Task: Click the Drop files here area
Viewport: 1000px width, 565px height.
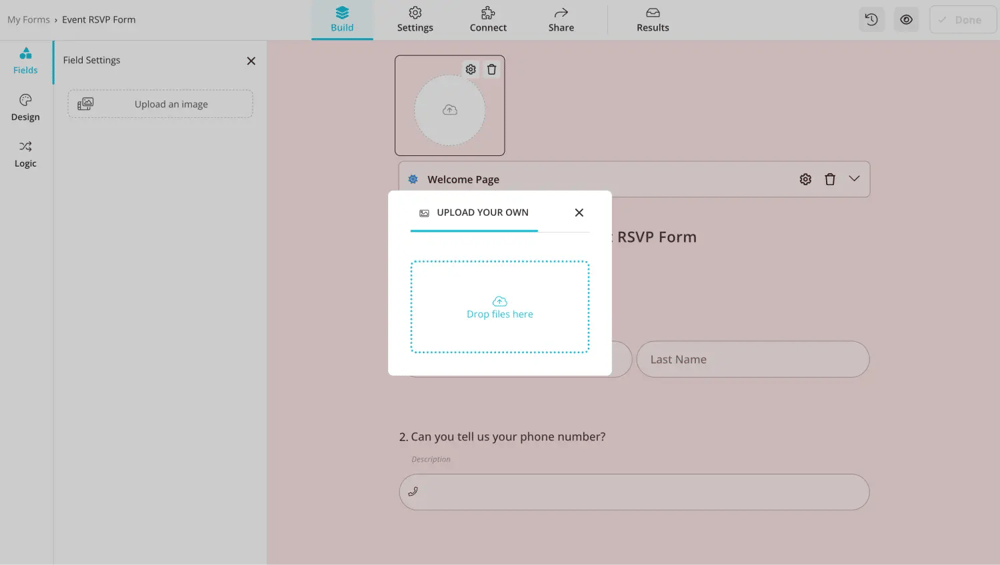Action: [500, 307]
